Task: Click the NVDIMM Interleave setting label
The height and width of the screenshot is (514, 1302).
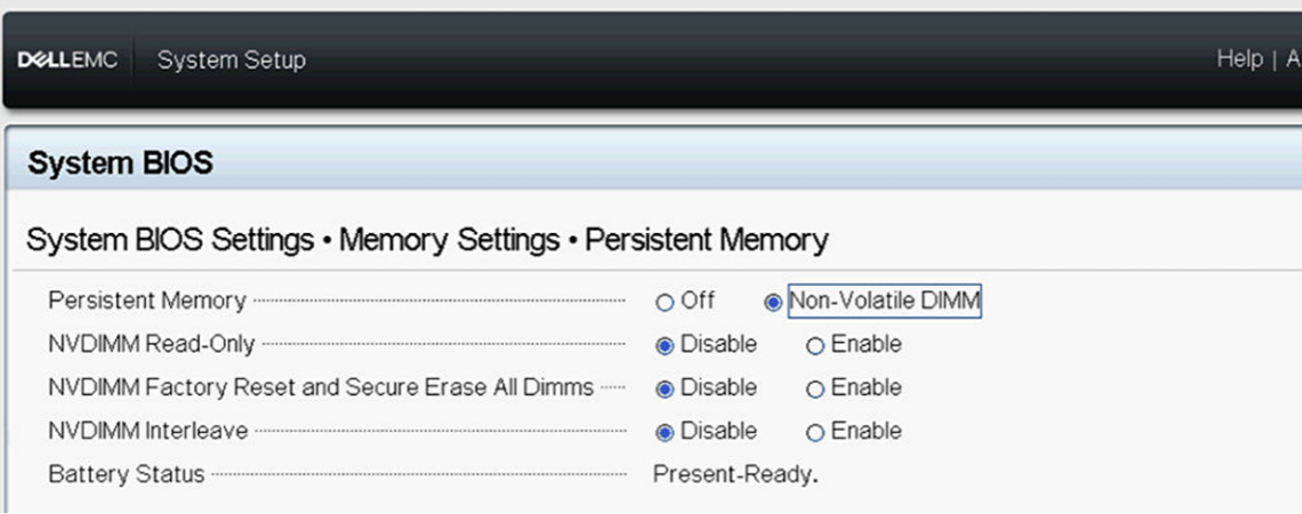Action: (148, 432)
